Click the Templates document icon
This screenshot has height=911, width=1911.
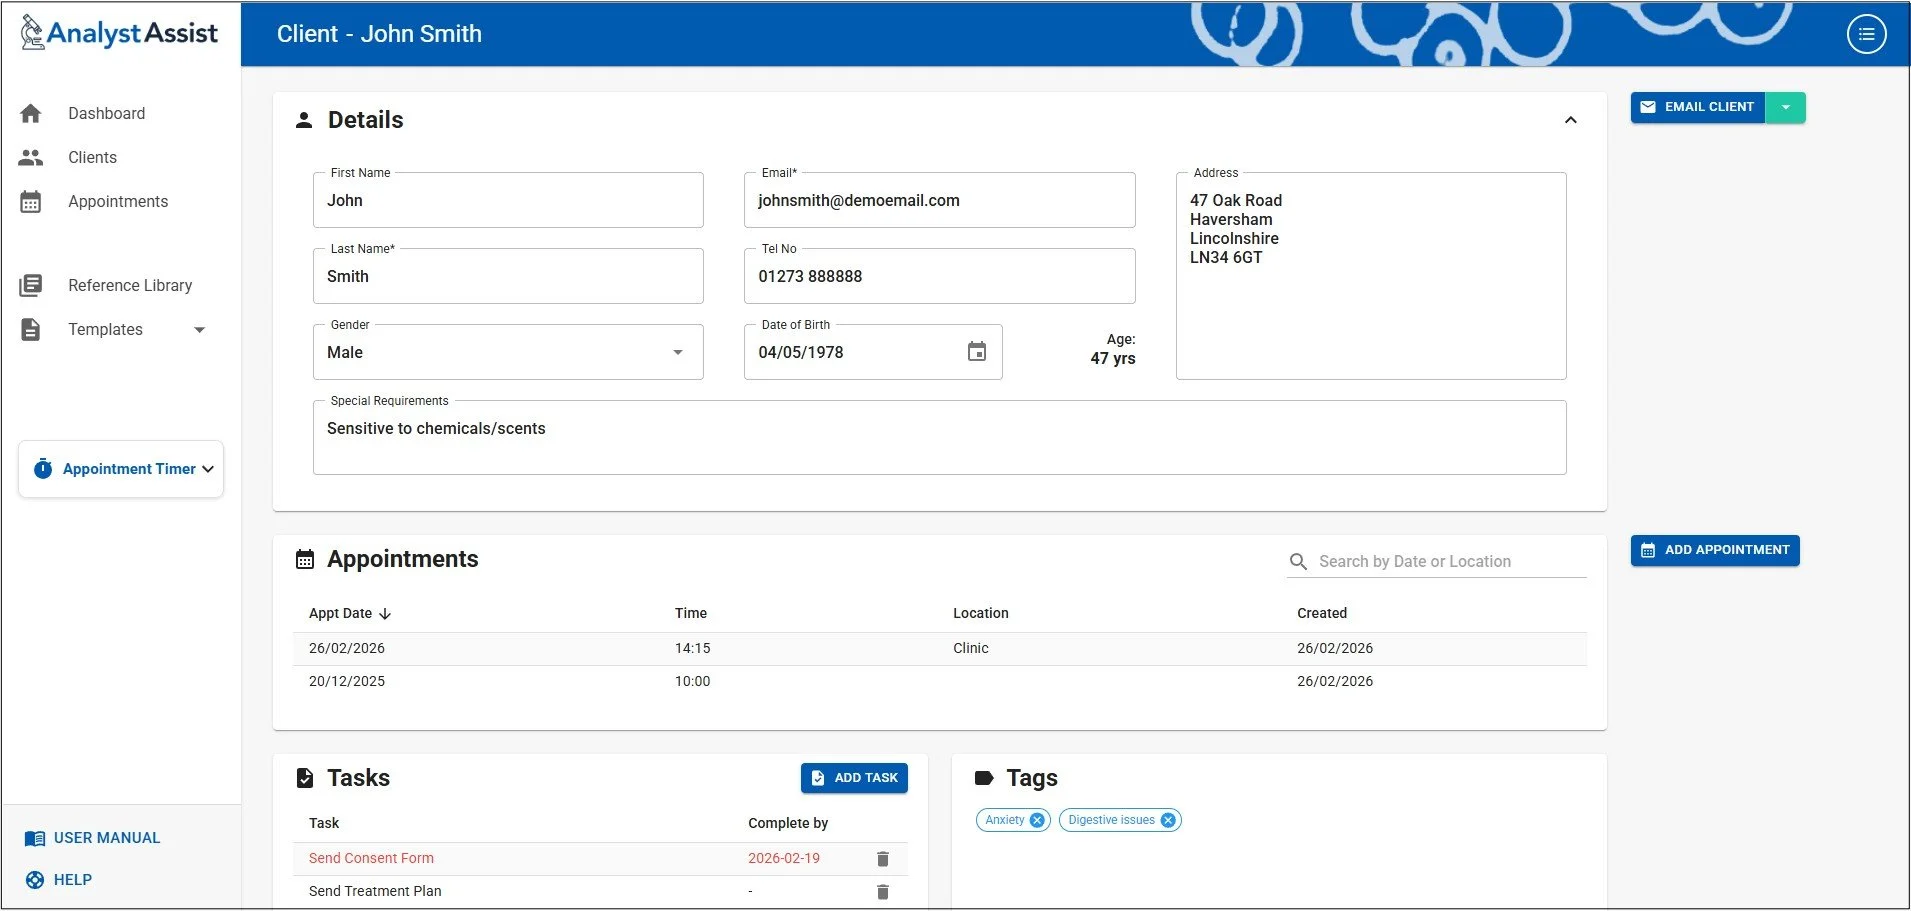click(31, 330)
